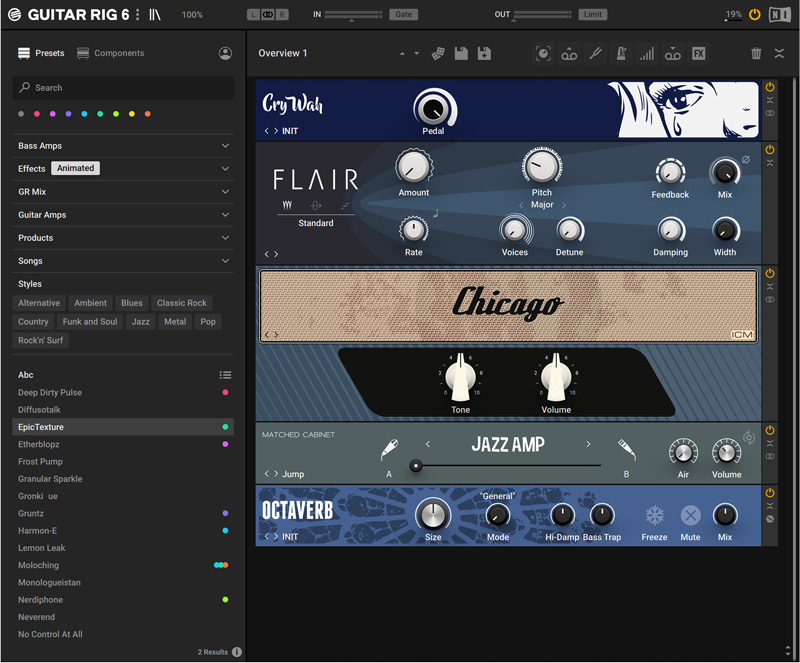Click the search magnifier icon
The height and width of the screenshot is (663, 800).
click(24, 87)
